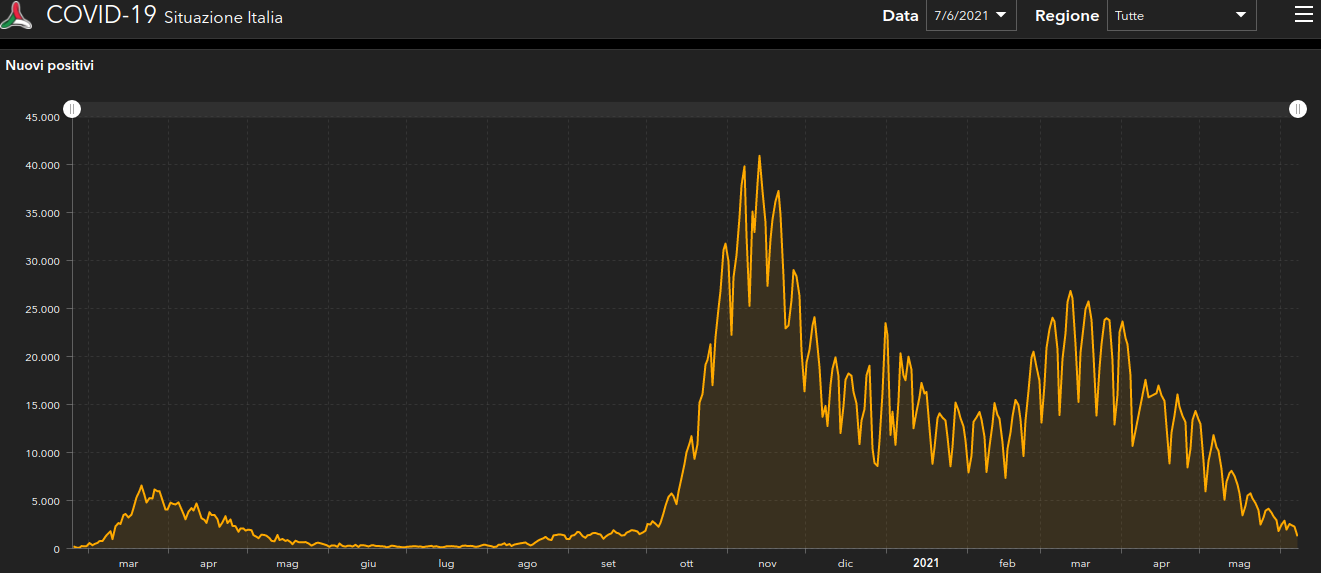Click the 'ott' month axis label
1321x573 pixels.
point(687,564)
